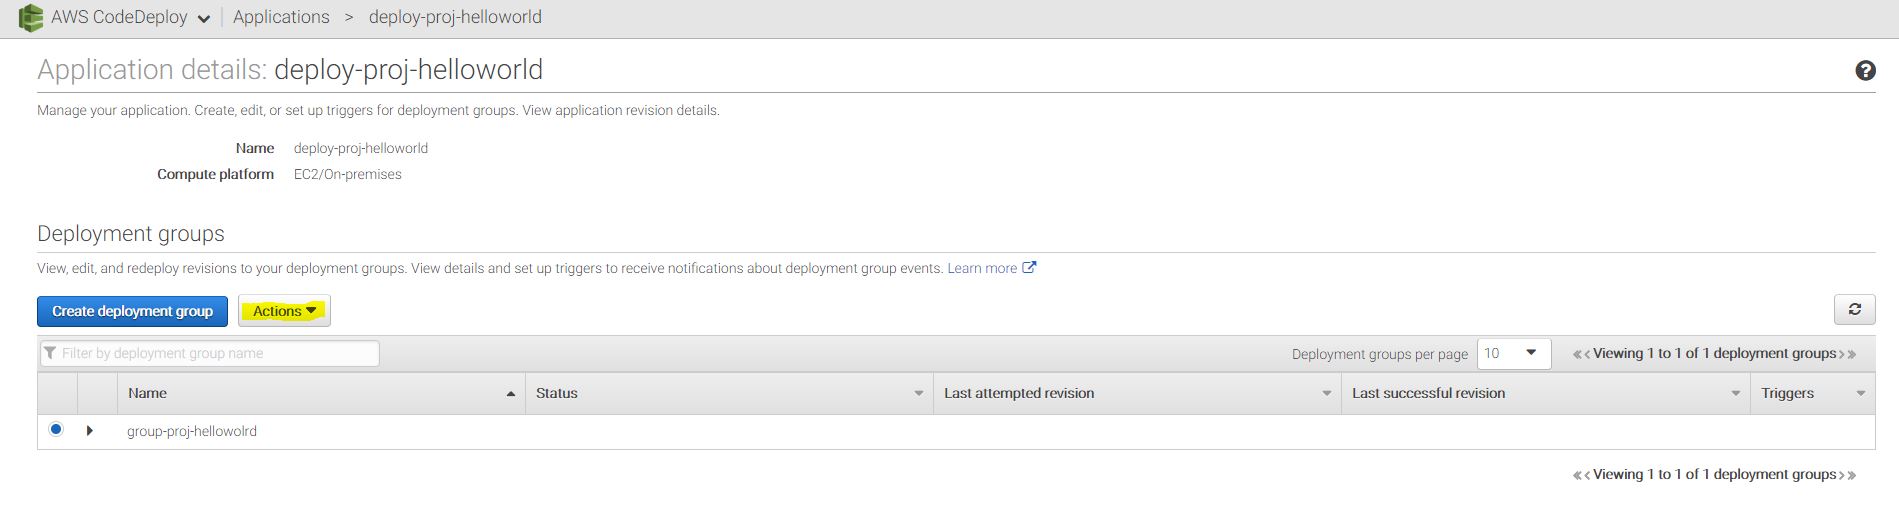Viewport: 1899px width, 507px height.
Task: Sort by the Status column header
Action: click(557, 393)
